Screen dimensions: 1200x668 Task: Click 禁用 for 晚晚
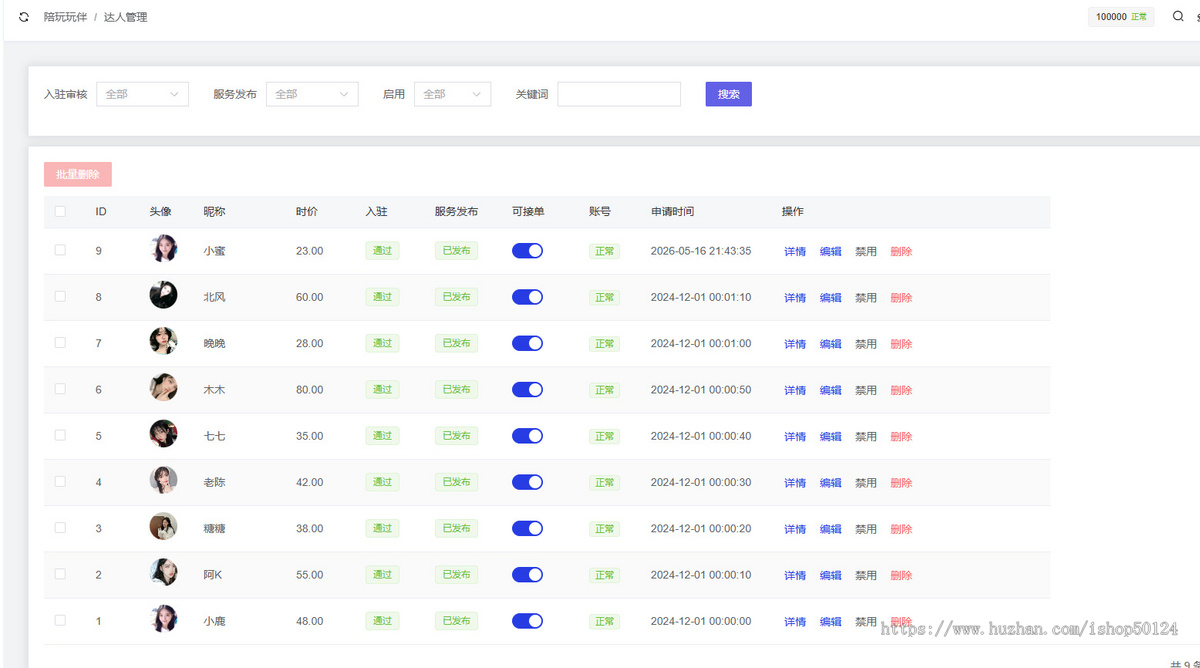866,344
